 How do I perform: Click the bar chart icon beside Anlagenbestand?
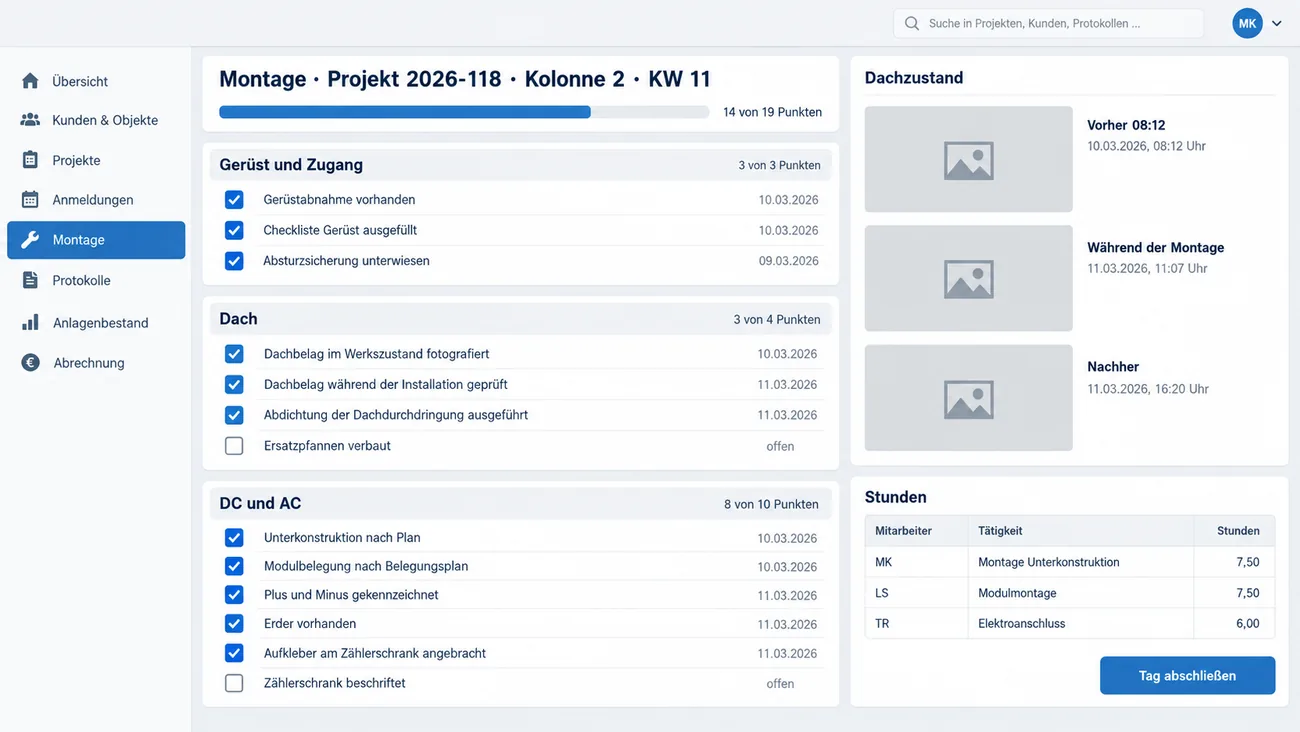coord(30,322)
